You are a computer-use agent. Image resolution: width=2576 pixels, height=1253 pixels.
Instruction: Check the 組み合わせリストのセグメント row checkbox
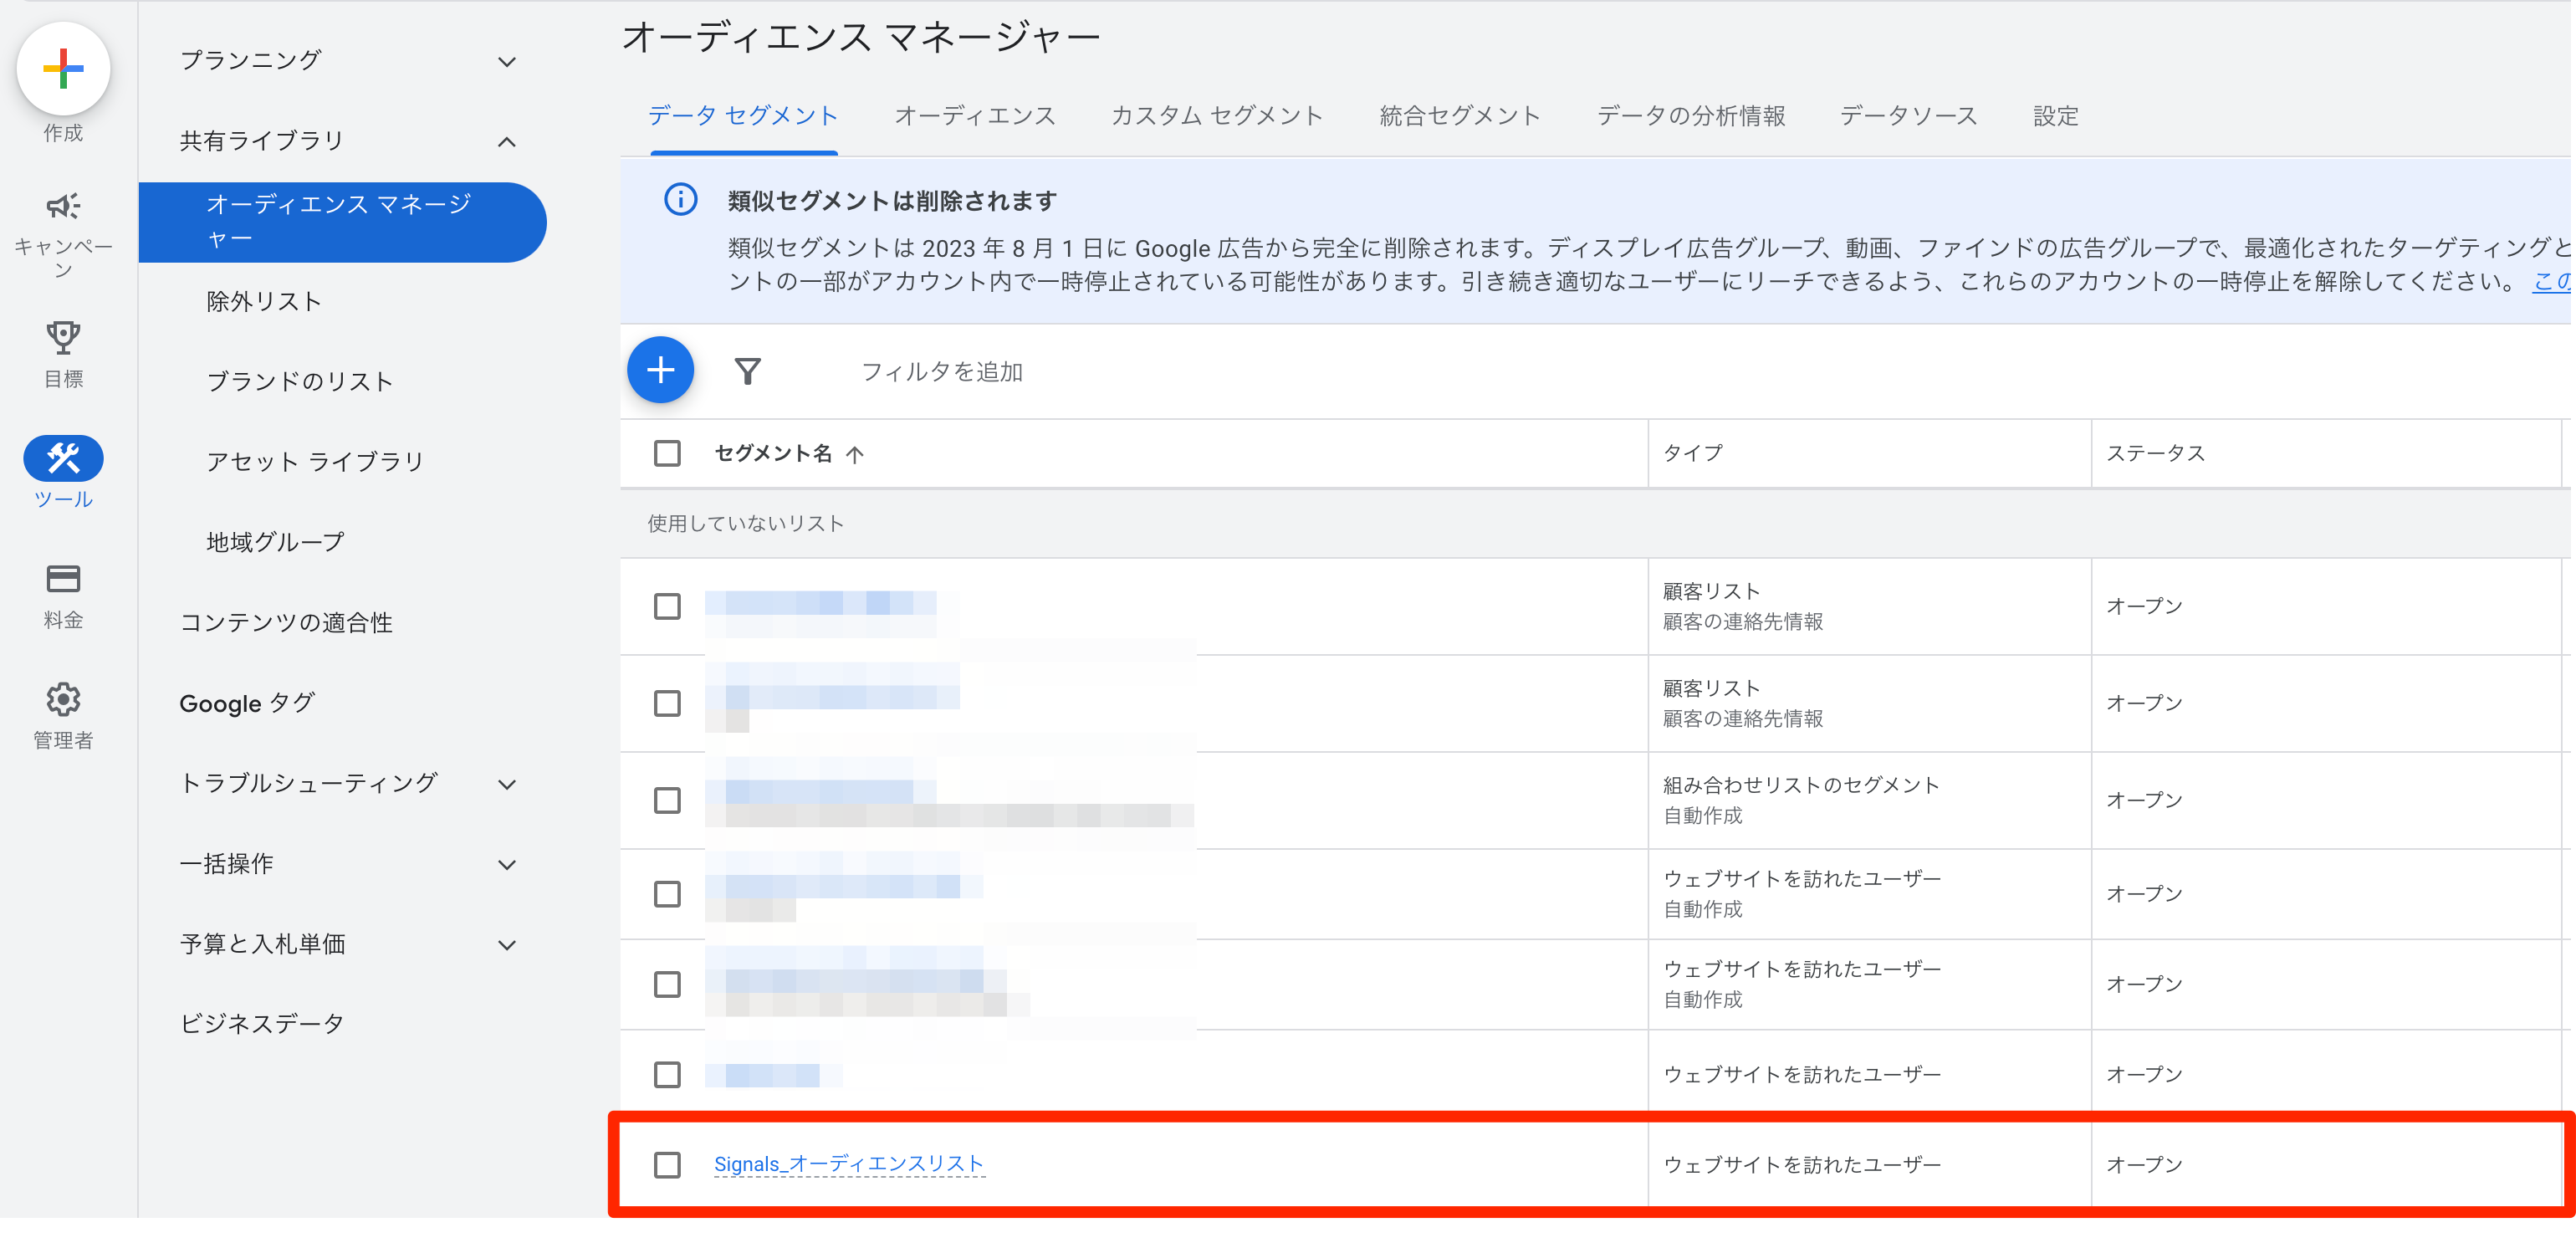coord(667,800)
